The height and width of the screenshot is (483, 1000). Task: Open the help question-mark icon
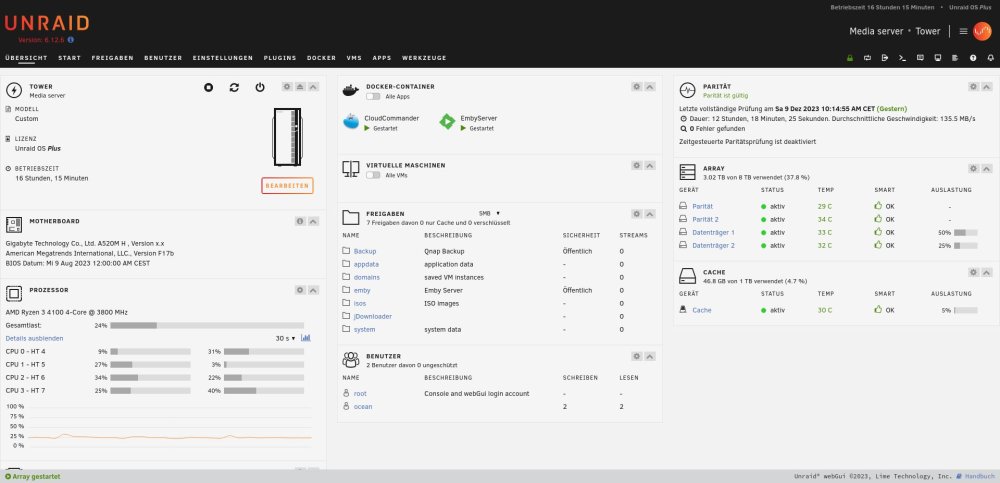973,58
